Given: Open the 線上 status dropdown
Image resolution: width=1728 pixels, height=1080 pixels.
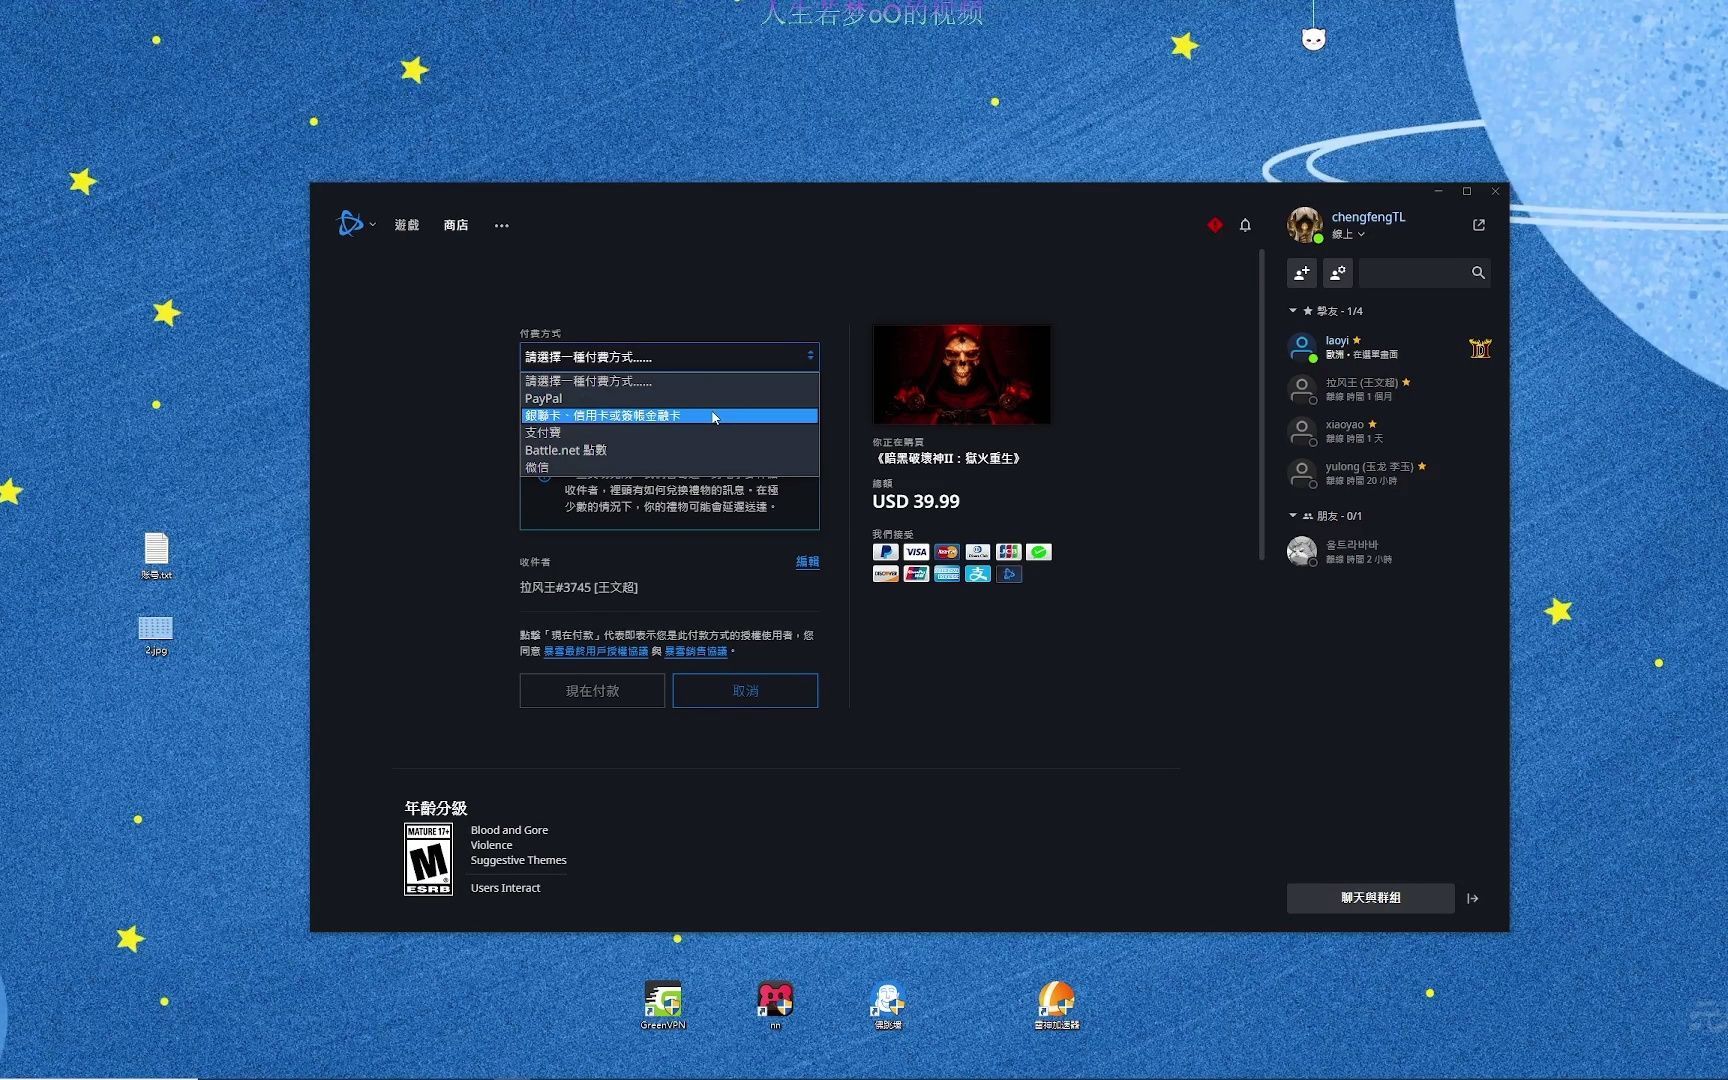Looking at the screenshot, I should tap(1348, 234).
